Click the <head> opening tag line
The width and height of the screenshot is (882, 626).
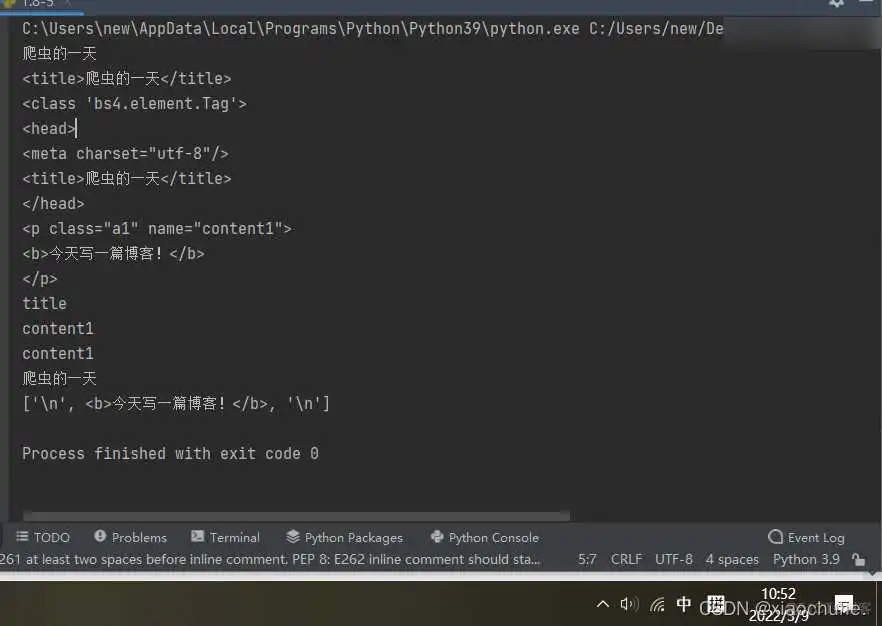click(48, 128)
